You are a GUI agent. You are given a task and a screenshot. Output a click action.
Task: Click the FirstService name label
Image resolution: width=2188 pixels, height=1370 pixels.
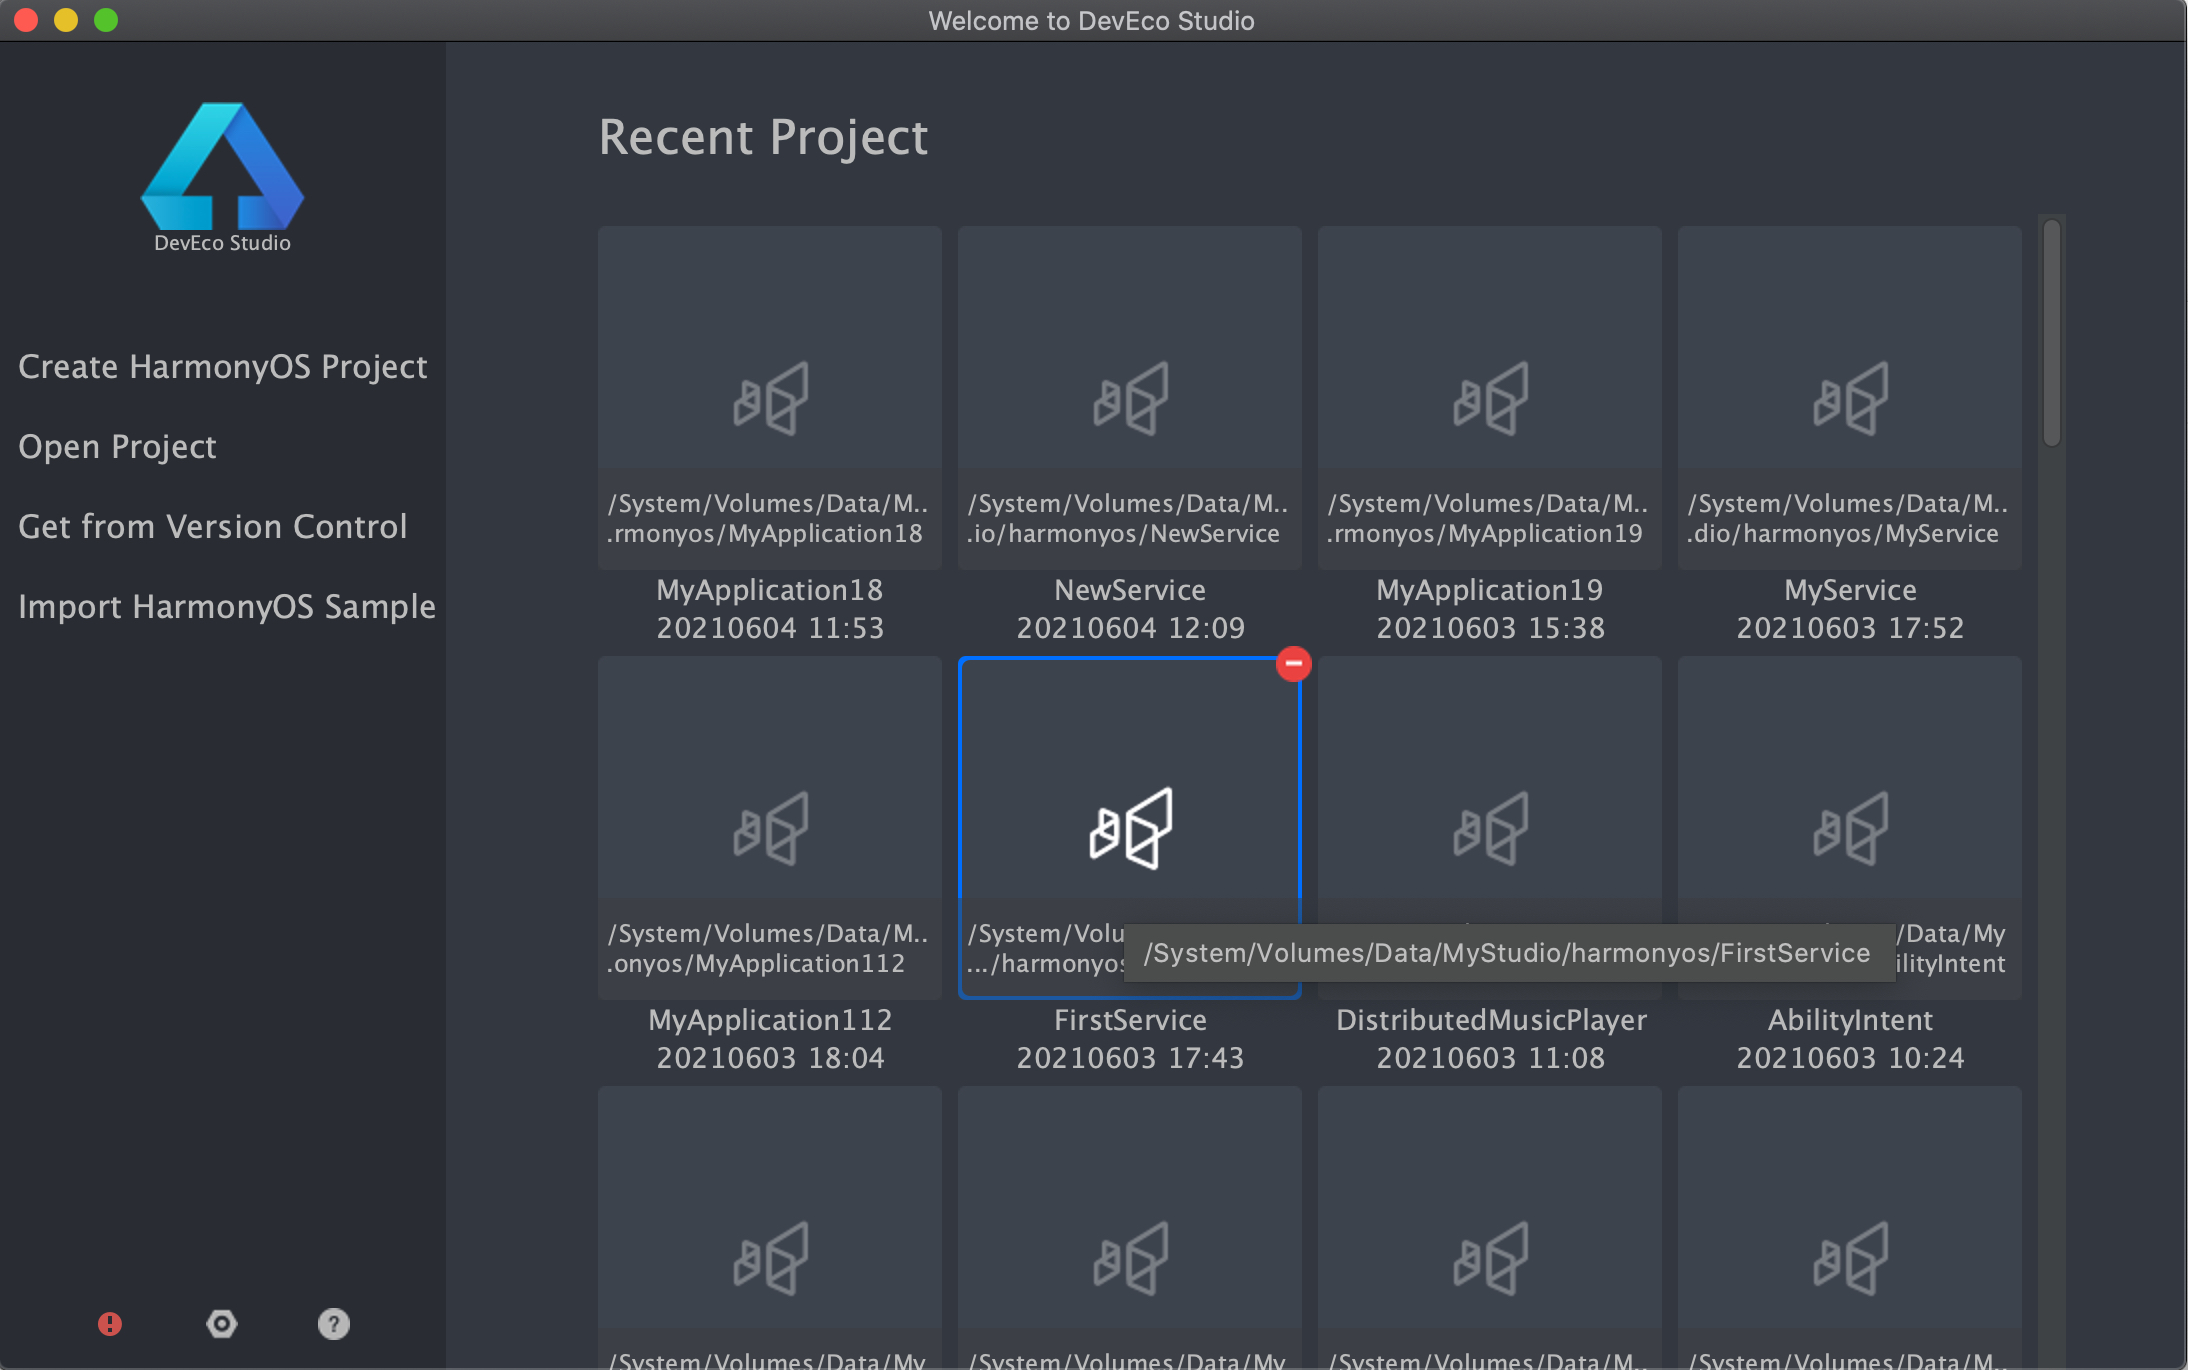1130,1020
